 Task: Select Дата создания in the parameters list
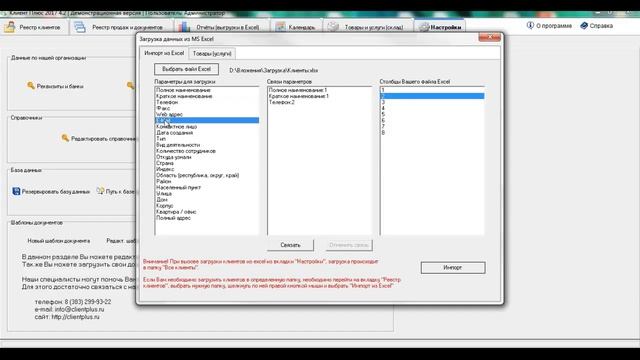(x=207, y=133)
